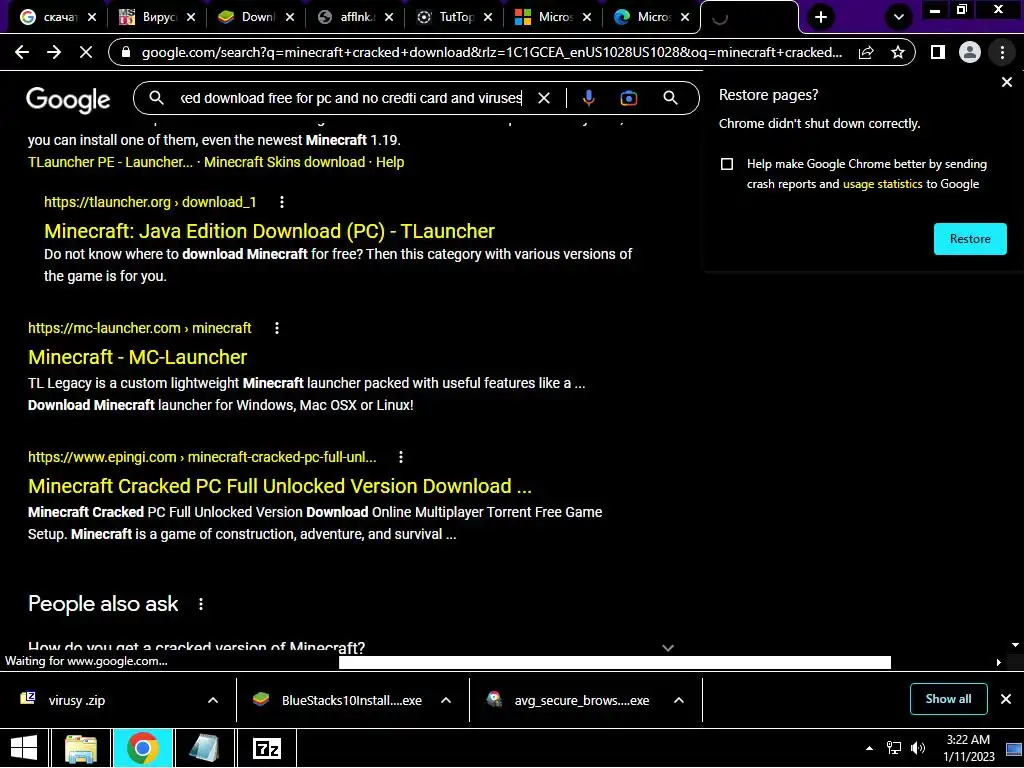Open the Chrome side panel
The width and height of the screenshot is (1024, 768).
(938, 52)
